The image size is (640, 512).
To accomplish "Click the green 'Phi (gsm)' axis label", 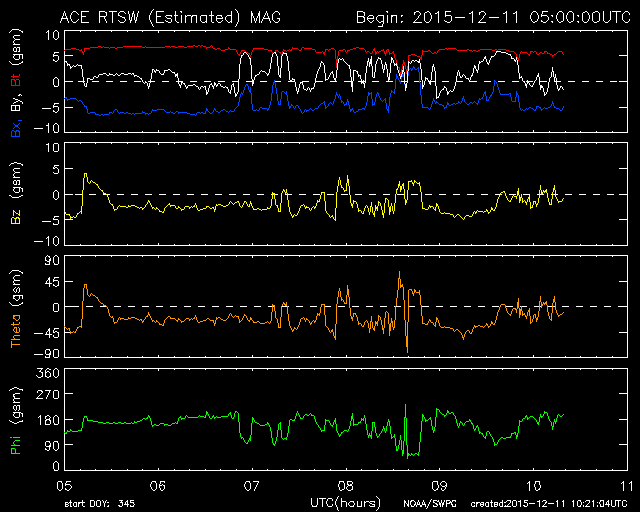I will coord(16,420).
